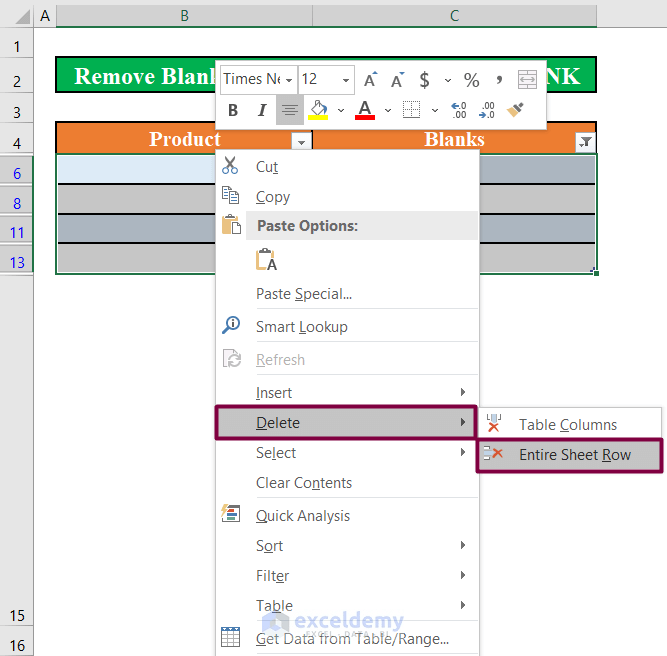
Task: Open the font name dropdown
Action: (289, 80)
